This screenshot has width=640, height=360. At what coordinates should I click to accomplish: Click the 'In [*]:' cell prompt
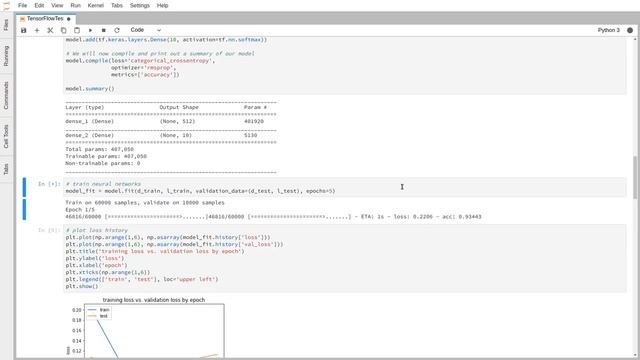coord(49,184)
